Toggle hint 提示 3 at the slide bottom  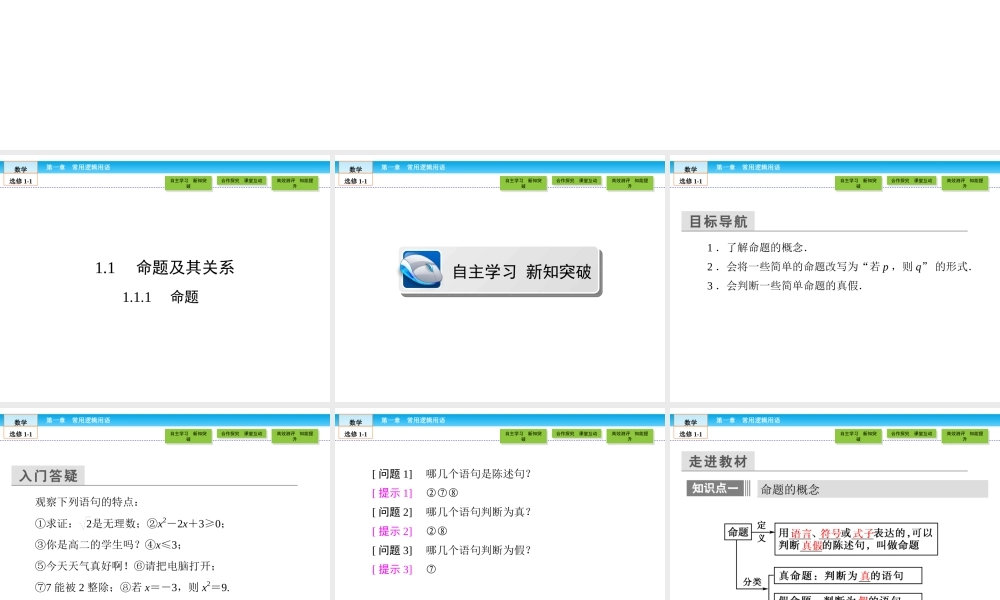(x=390, y=568)
